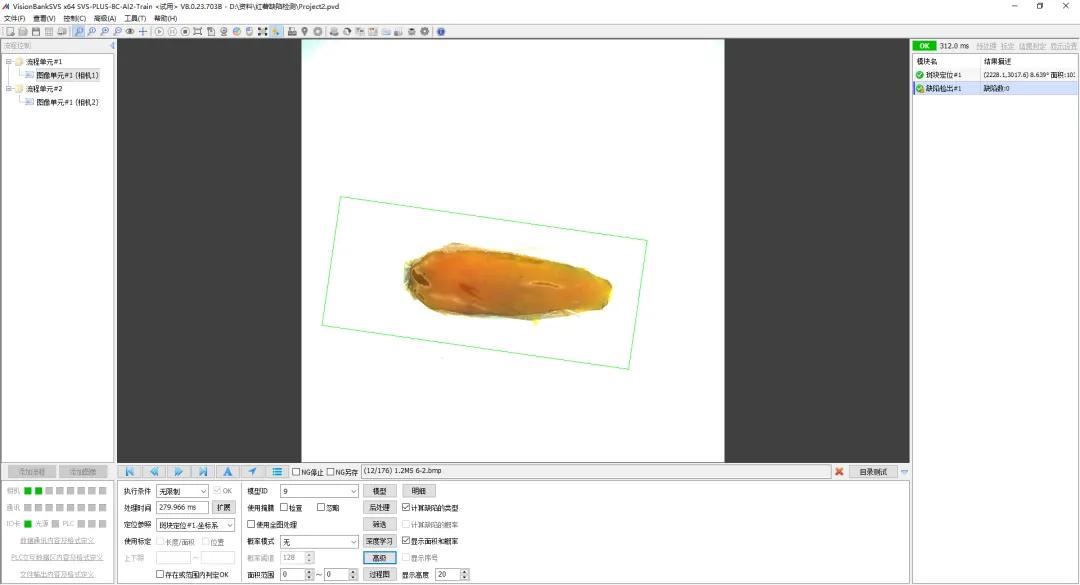
Task: Tick the 使用全图处理 checkbox
Action: point(251,524)
